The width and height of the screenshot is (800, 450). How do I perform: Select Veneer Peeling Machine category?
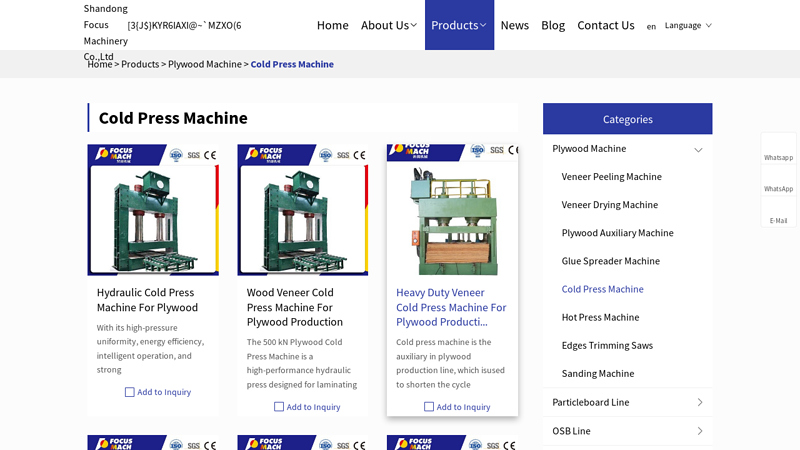[611, 177]
